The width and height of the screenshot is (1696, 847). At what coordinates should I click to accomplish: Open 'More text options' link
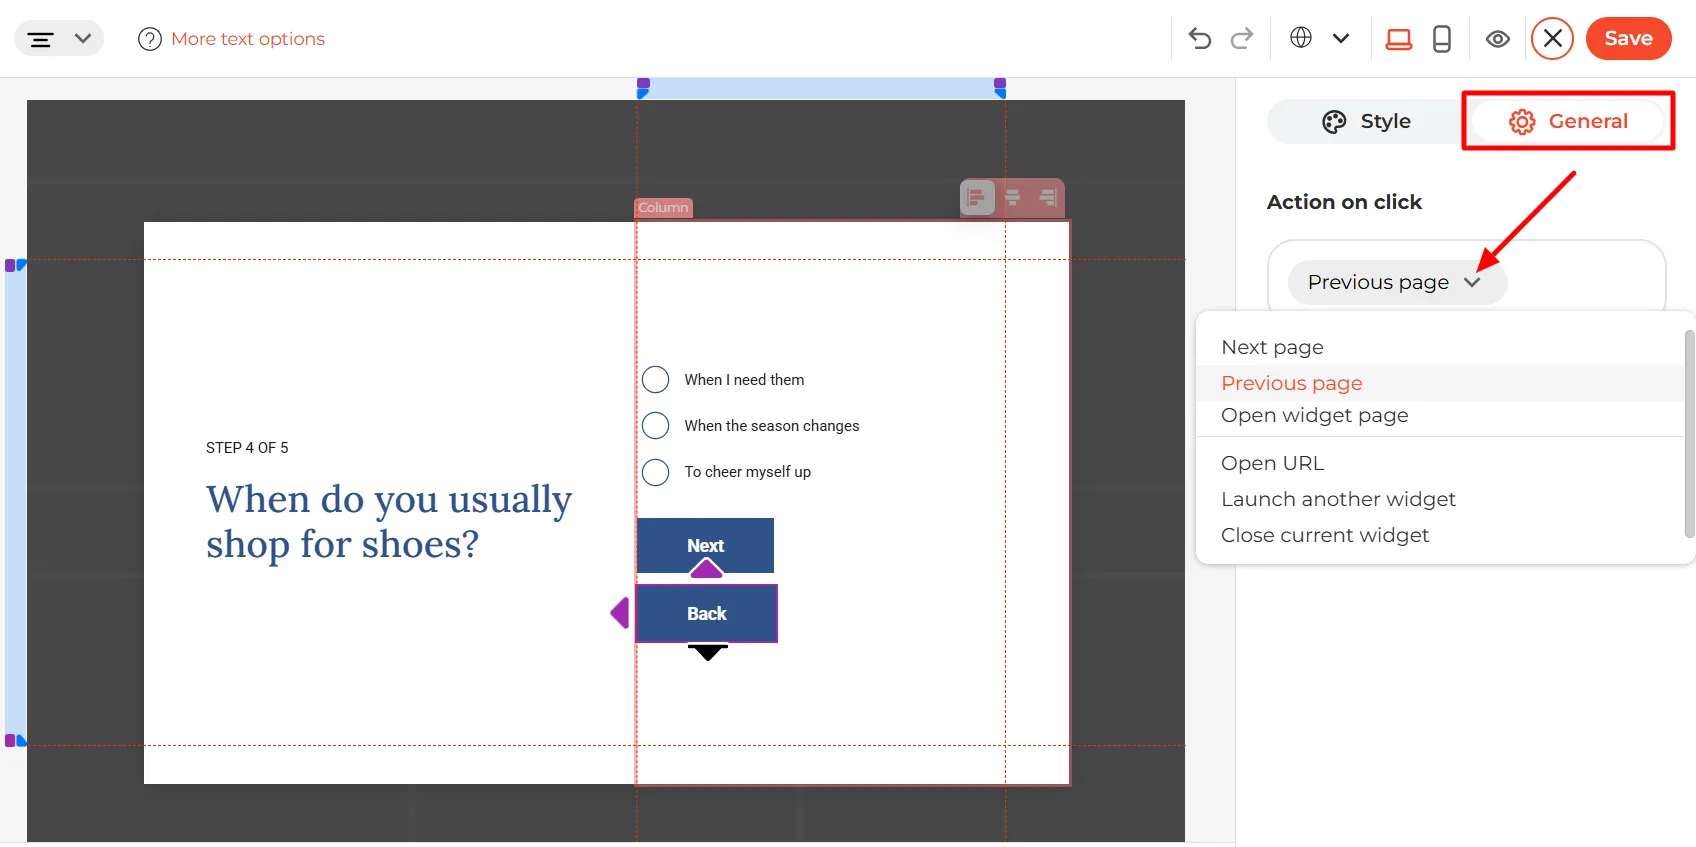click(248, 39)
